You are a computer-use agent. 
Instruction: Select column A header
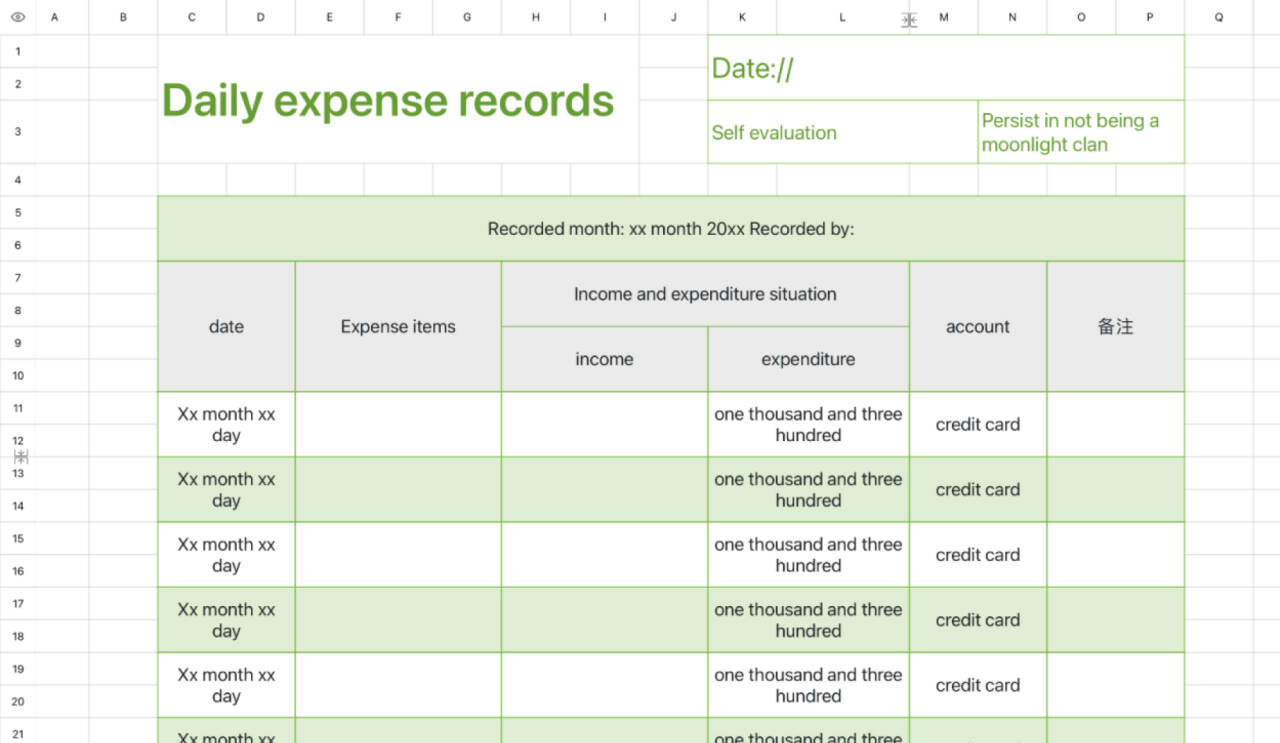54,17
